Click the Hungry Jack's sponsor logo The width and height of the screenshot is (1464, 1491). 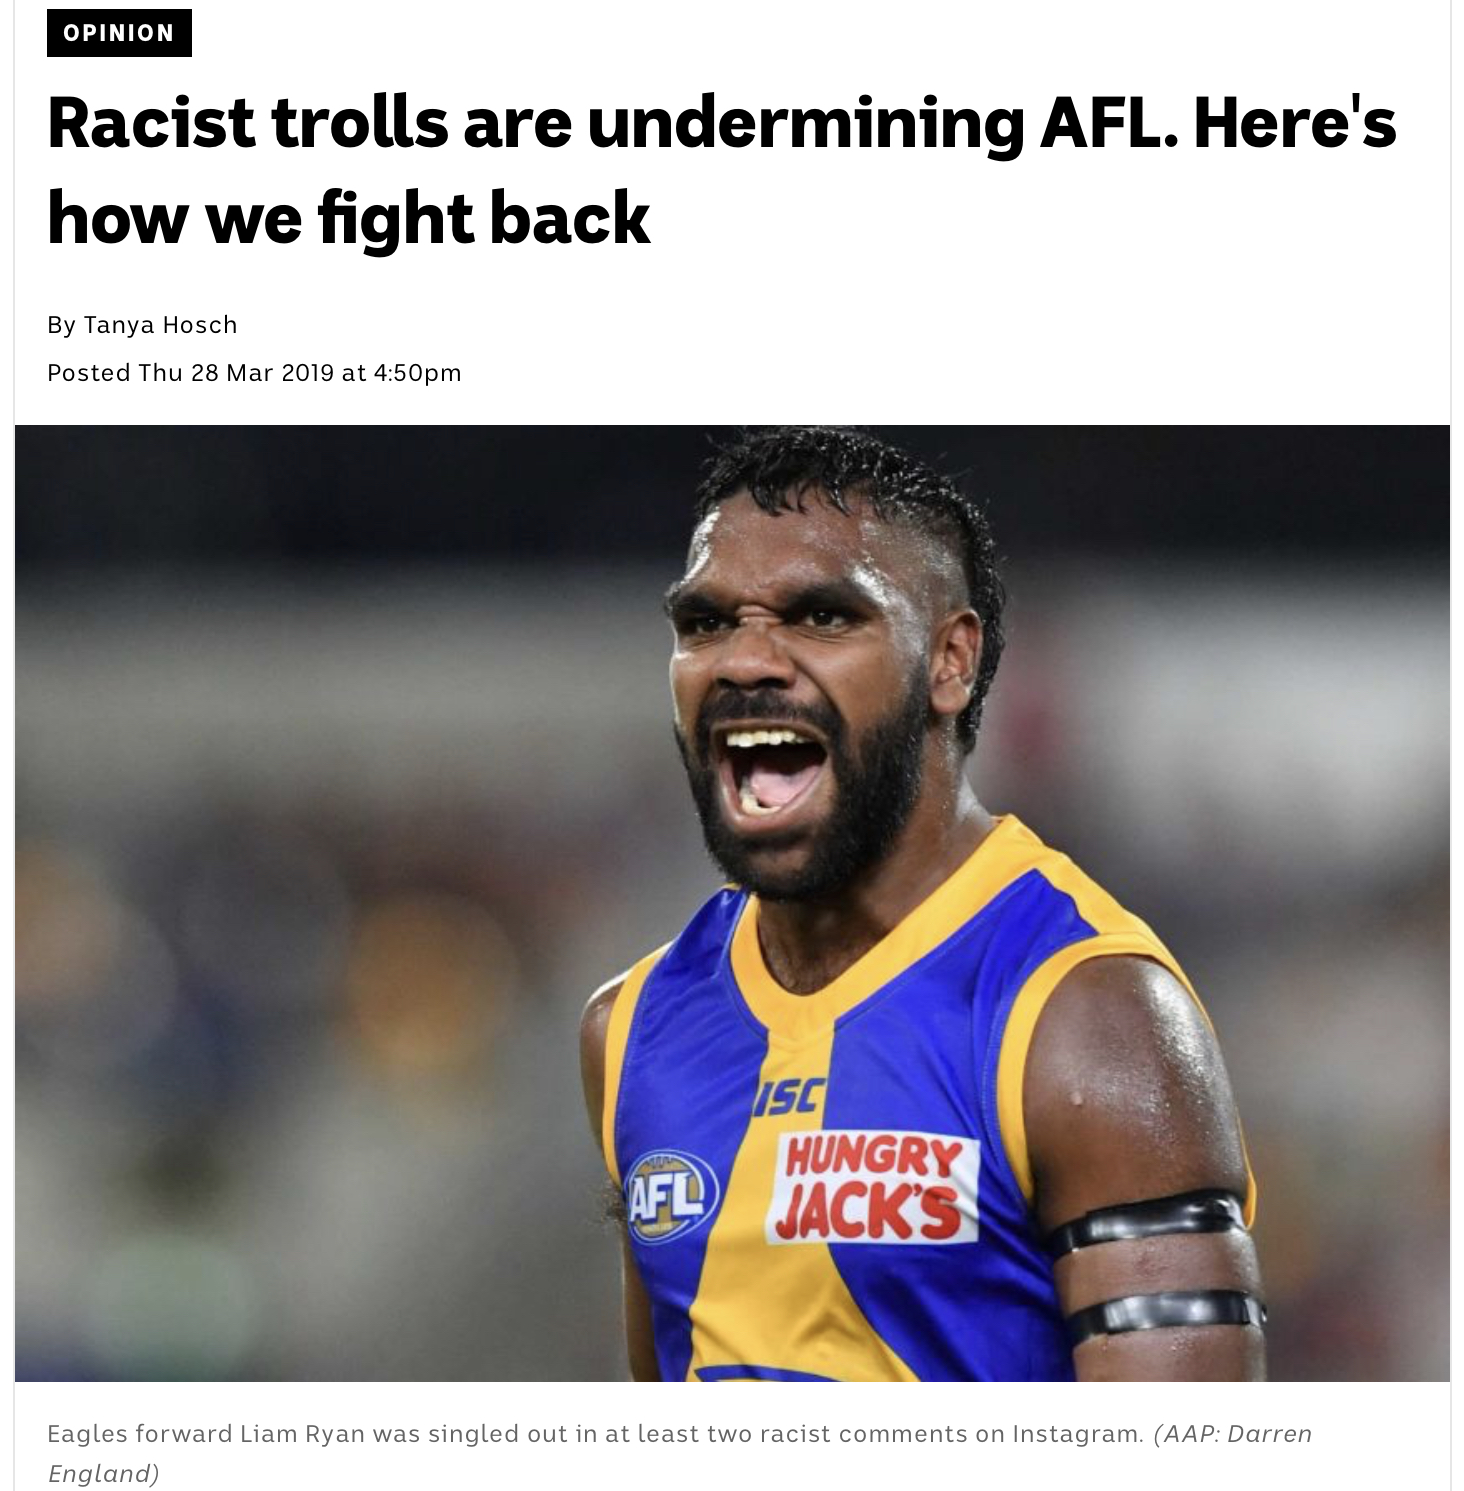[872, 1189]
